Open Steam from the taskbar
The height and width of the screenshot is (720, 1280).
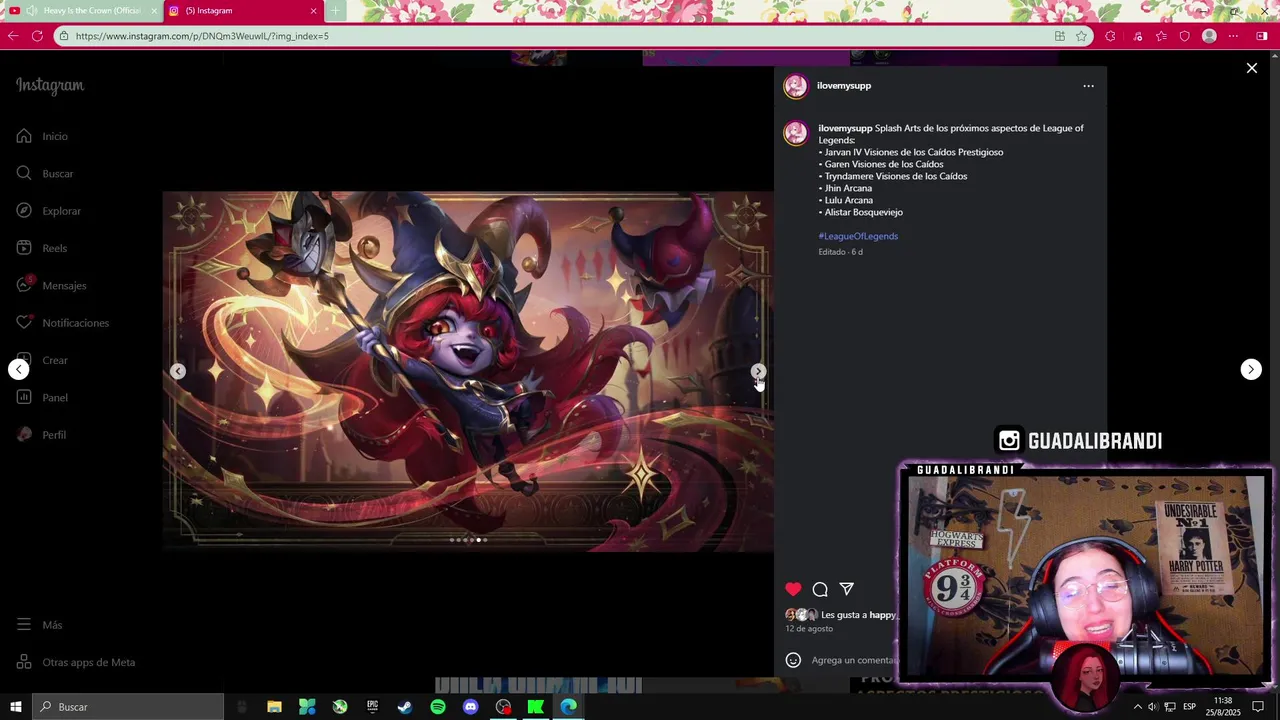coord(405,707)
